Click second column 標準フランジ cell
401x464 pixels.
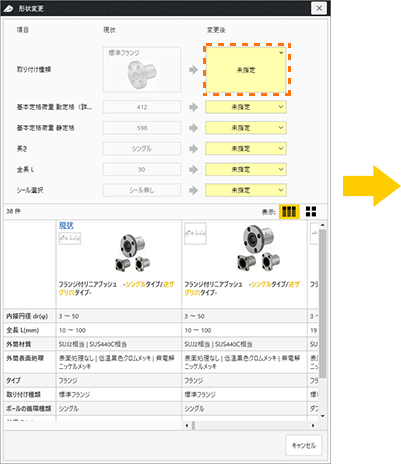coord(244,394)
